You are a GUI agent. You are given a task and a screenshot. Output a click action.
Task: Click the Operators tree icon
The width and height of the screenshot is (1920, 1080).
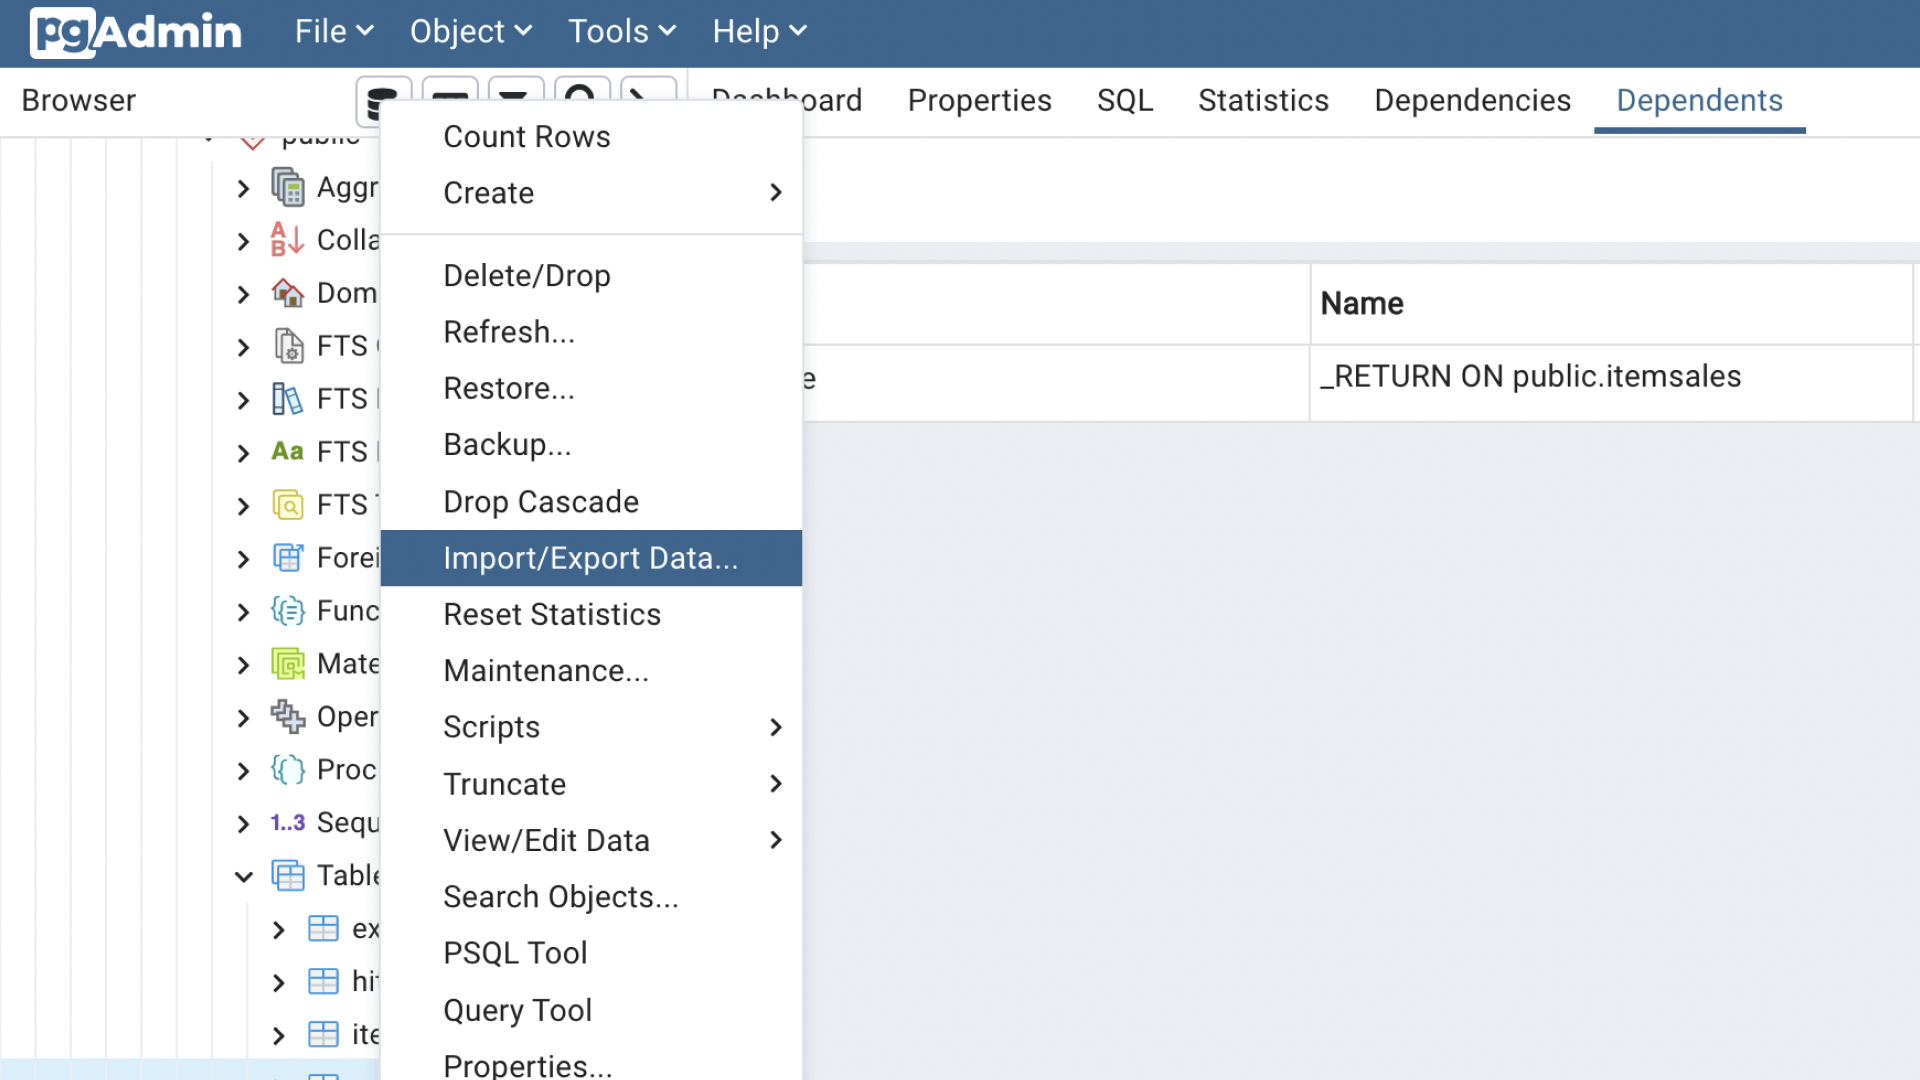pyautogui.click(x=285, y=716)
